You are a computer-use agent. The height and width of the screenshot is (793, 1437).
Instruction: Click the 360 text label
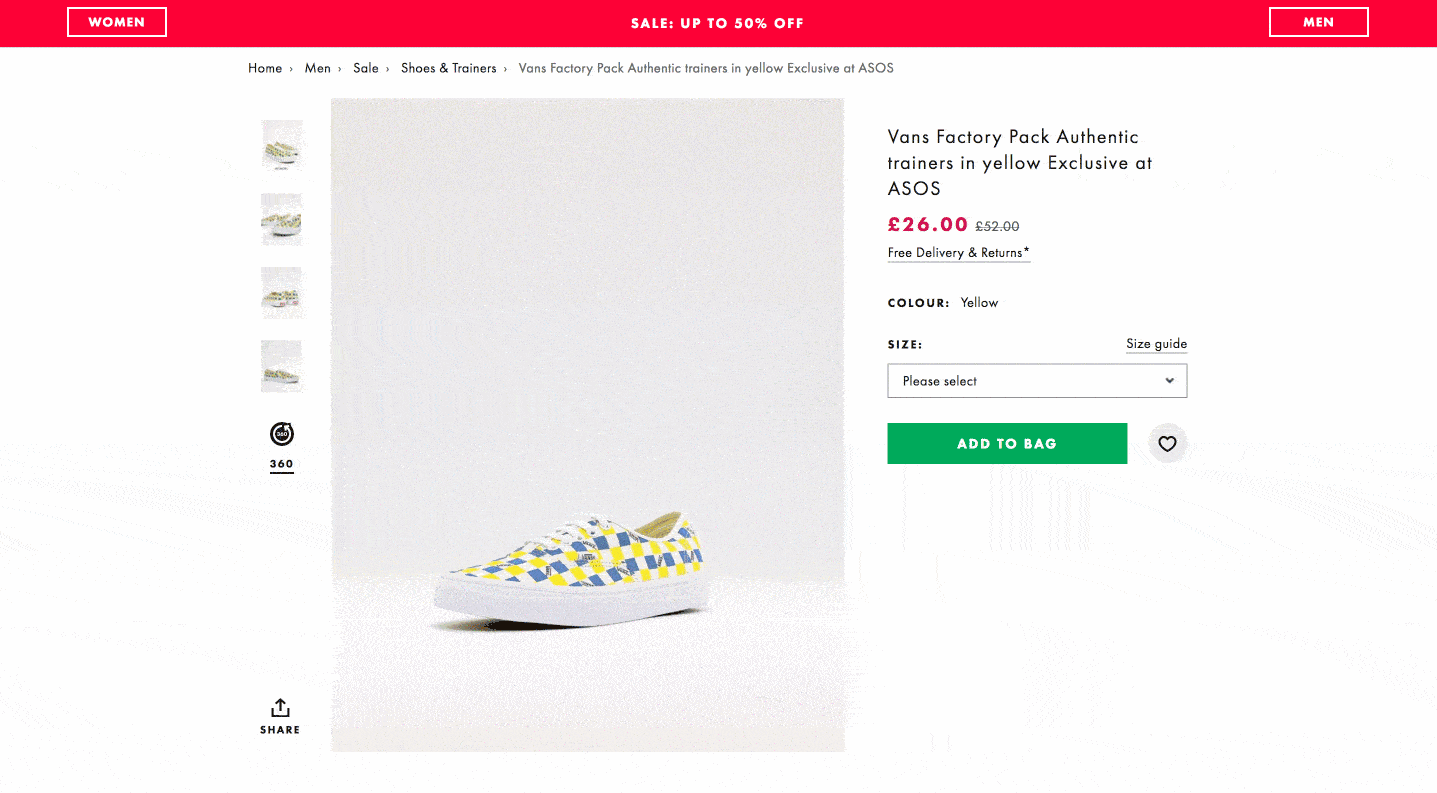[282, 464]
